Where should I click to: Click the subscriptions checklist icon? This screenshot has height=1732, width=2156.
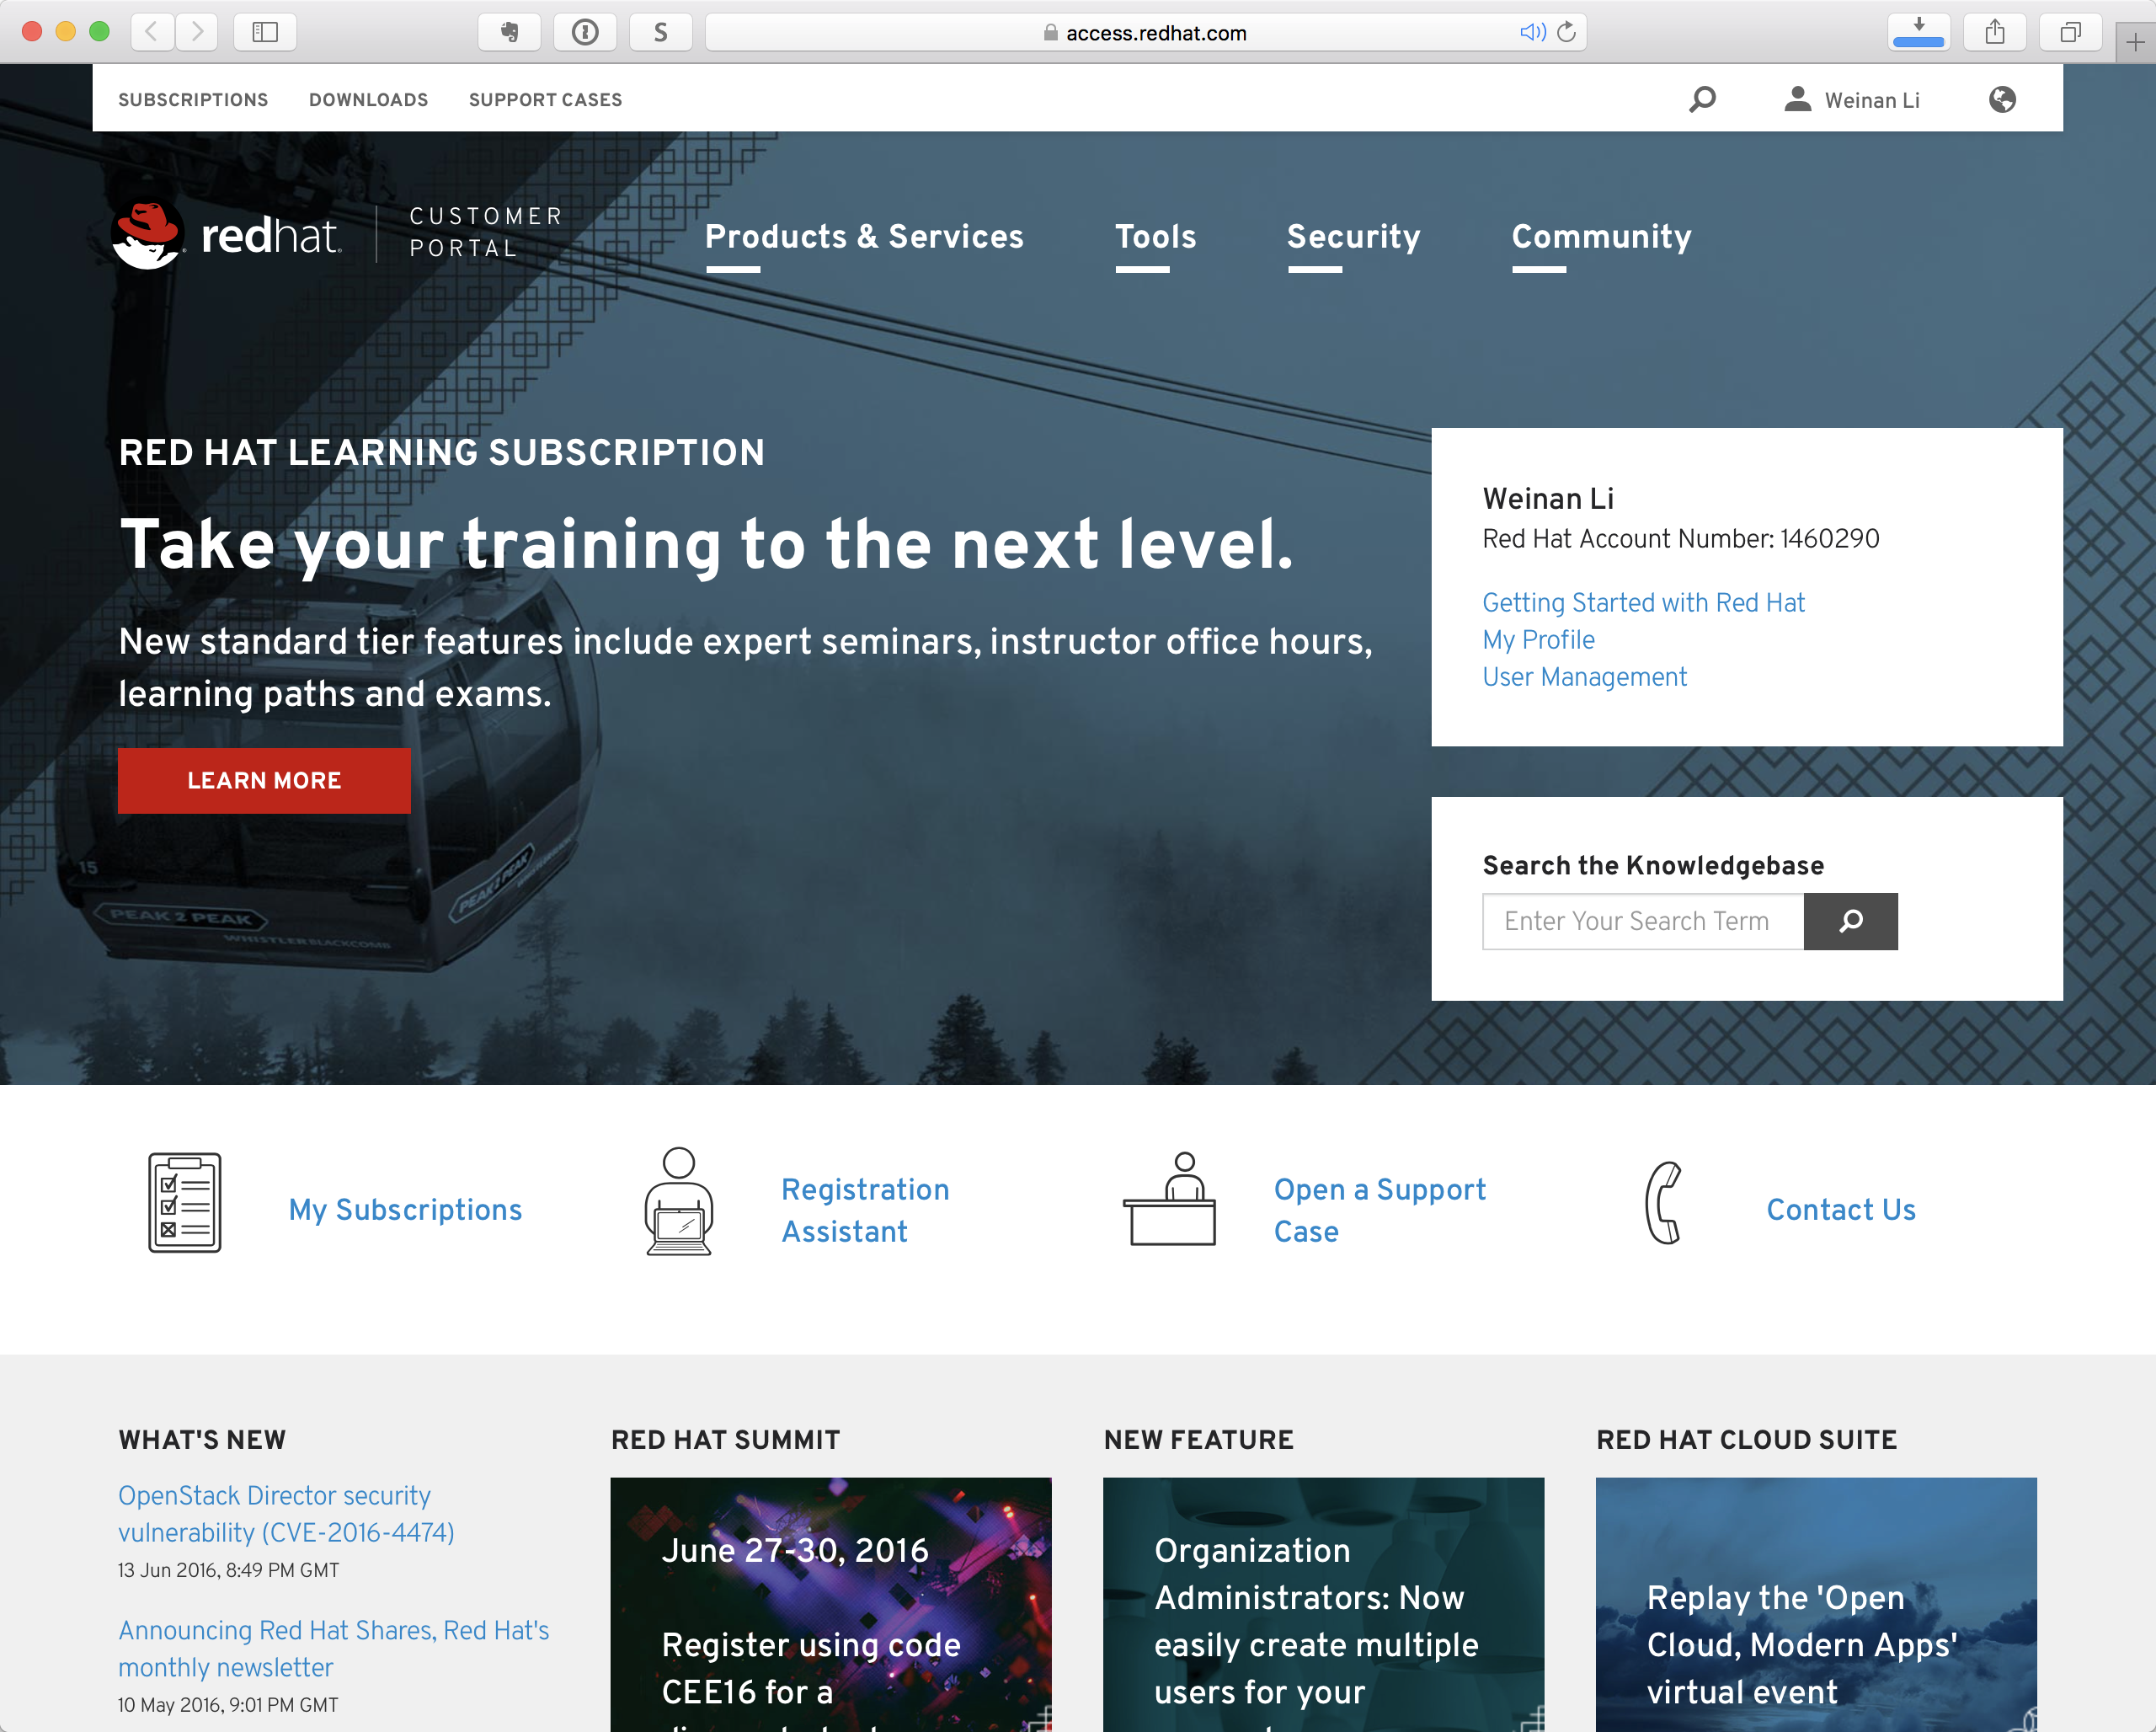(x=185, y=1202)
